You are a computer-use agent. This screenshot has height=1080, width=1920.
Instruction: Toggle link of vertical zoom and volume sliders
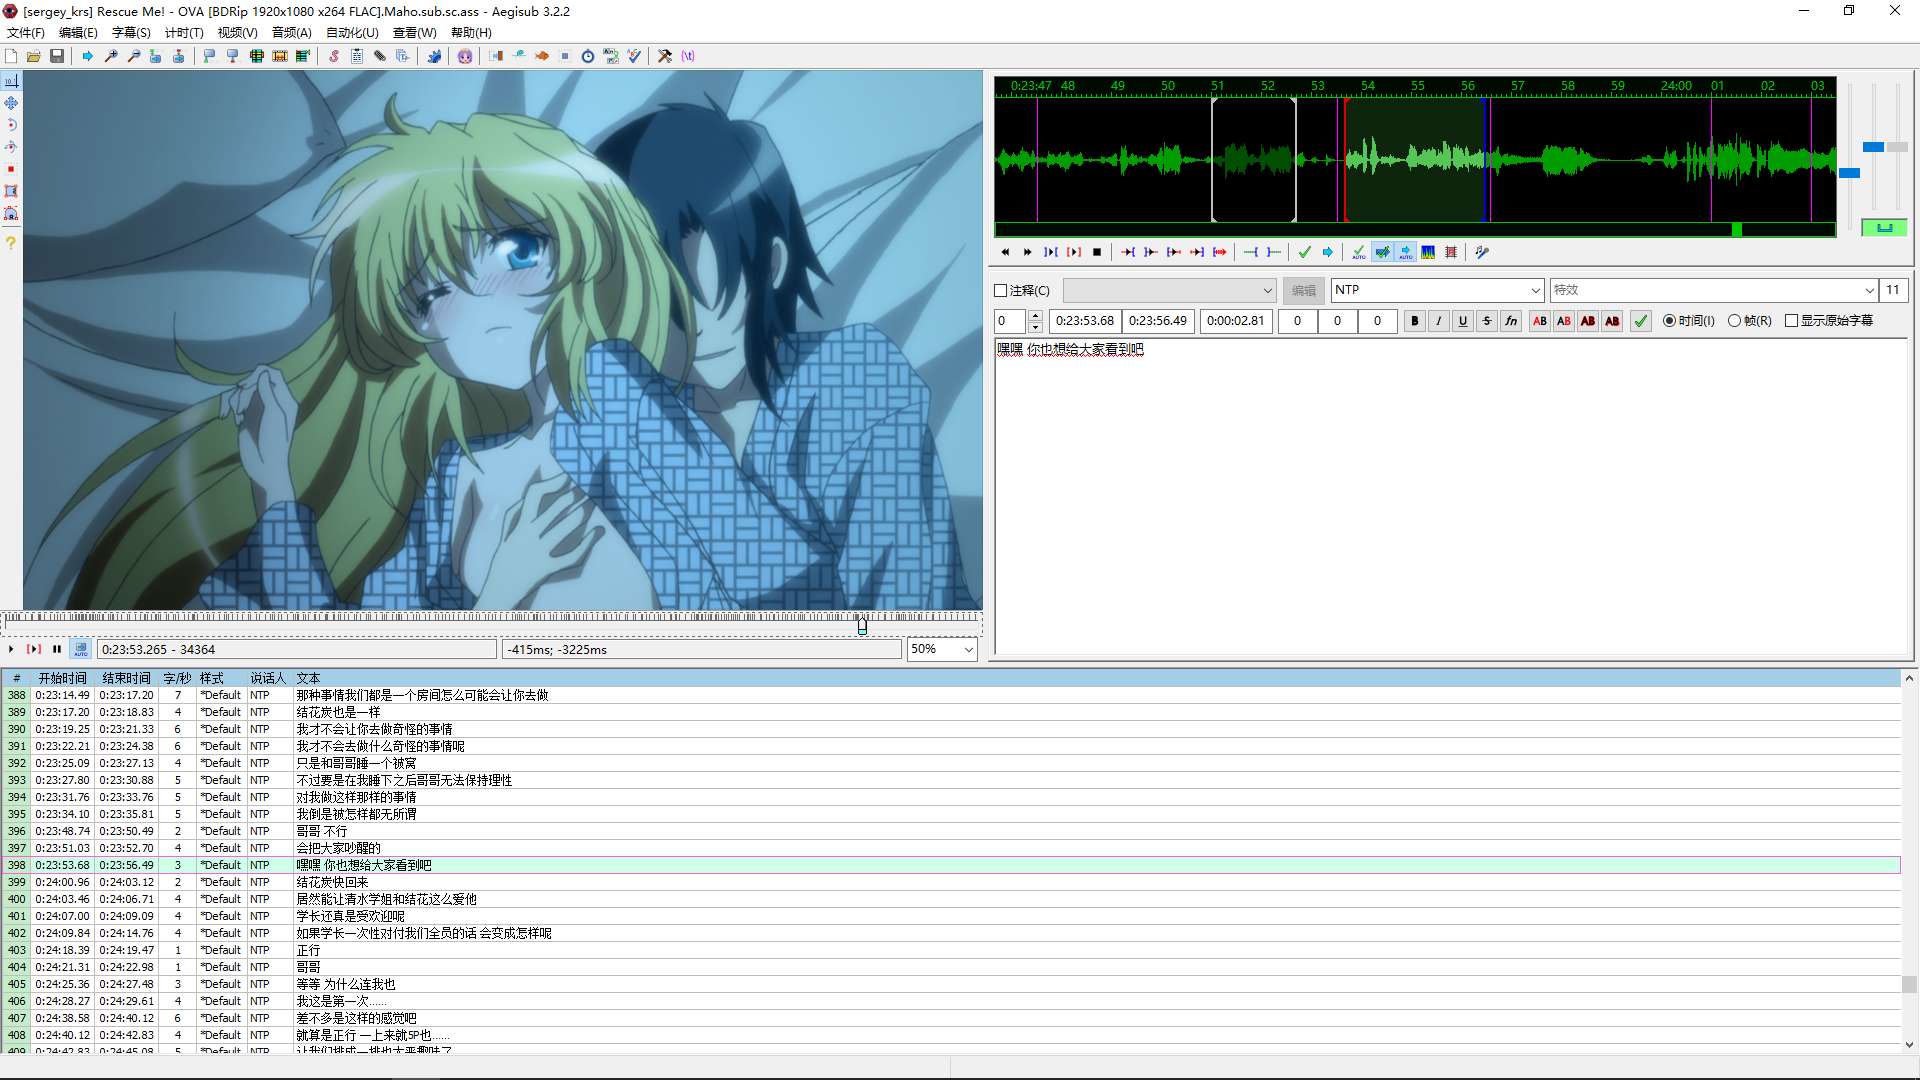[x=1884, y=228]
